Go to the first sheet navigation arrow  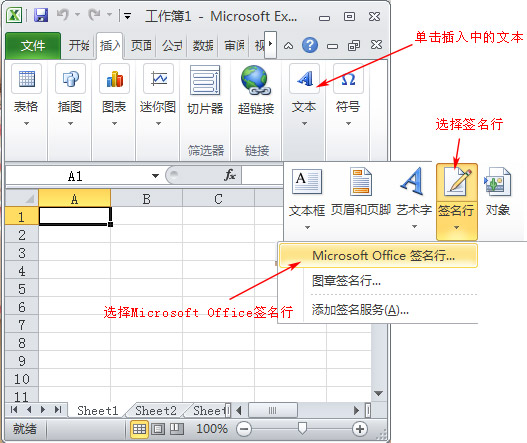(x=14, y=409)
